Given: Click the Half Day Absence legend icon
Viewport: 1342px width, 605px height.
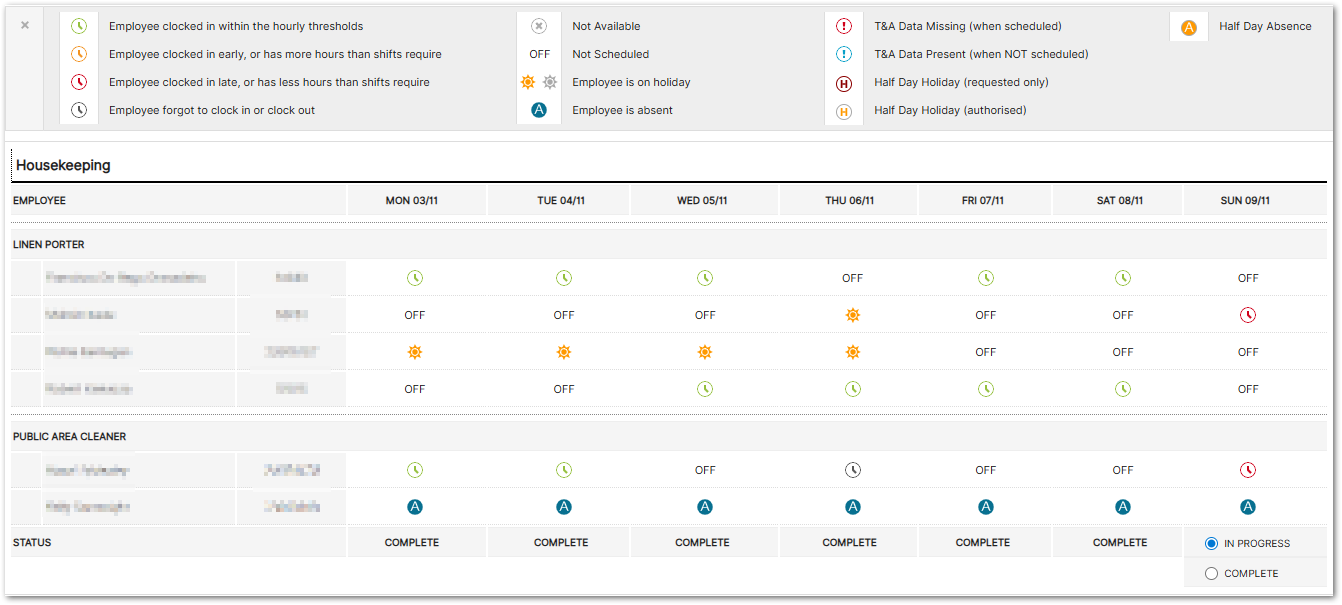Looking at the screenshot, I should tap(1189, 27).
